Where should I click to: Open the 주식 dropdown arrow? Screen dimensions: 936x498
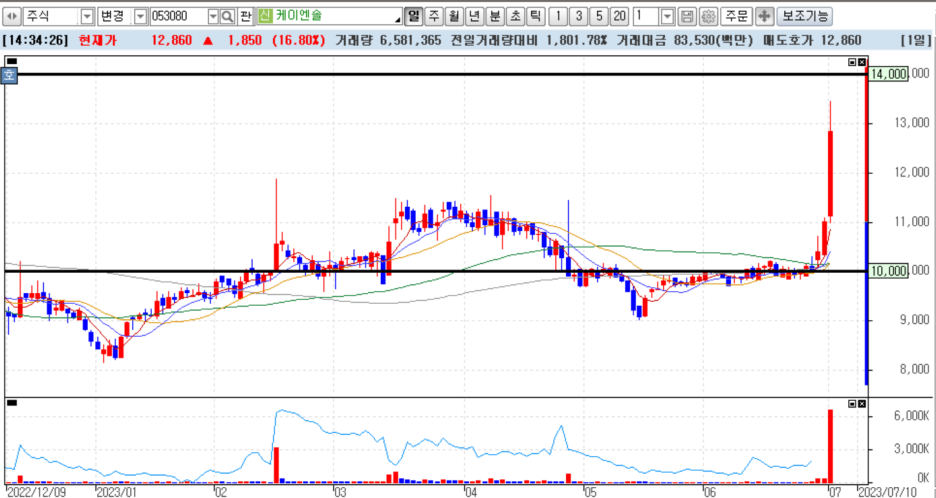(87, 16)
